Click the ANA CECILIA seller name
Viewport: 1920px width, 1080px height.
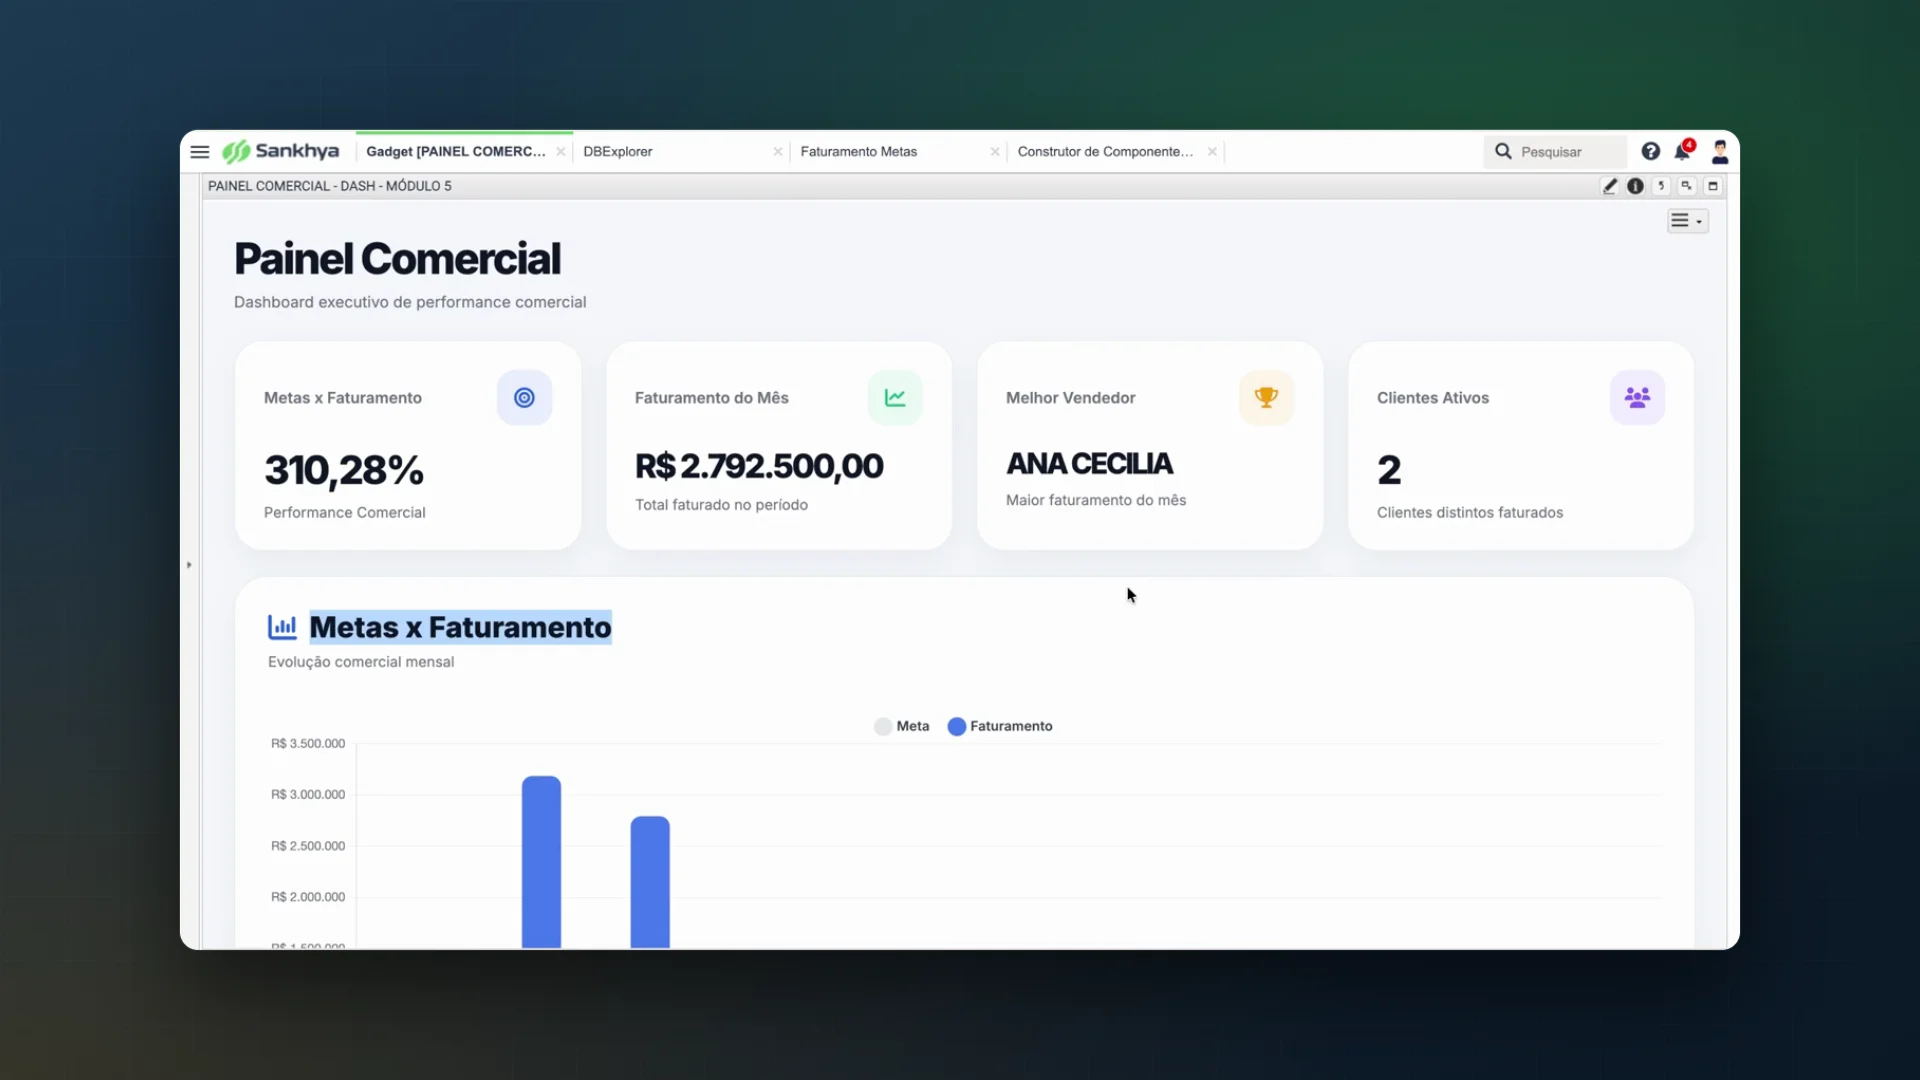[1089, 464]
